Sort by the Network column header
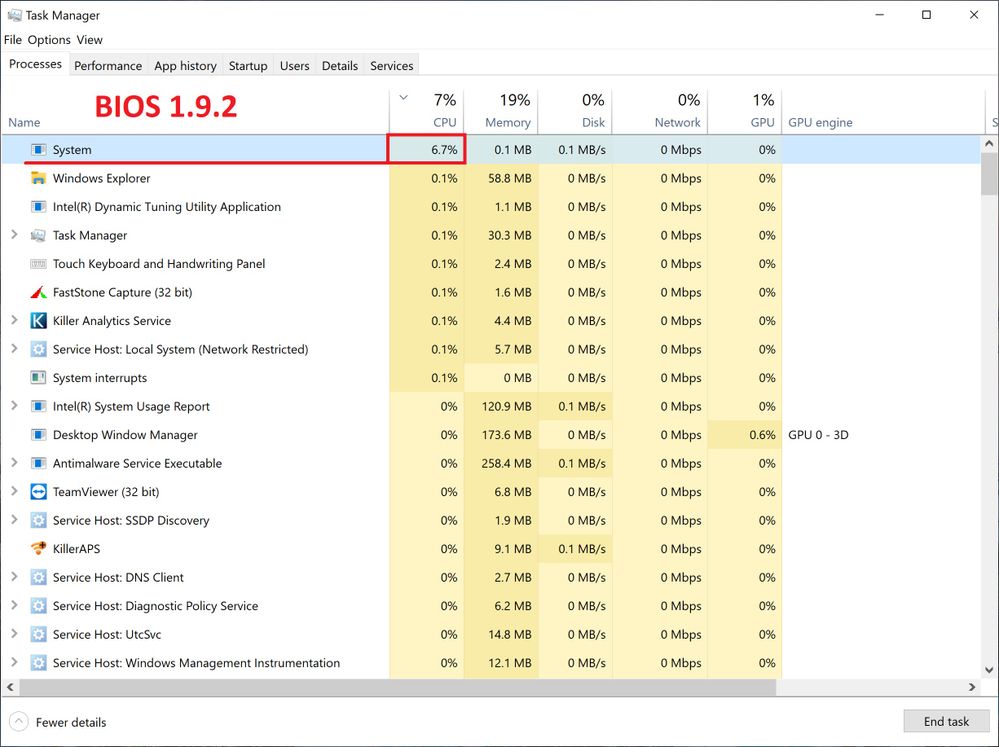 660,111
